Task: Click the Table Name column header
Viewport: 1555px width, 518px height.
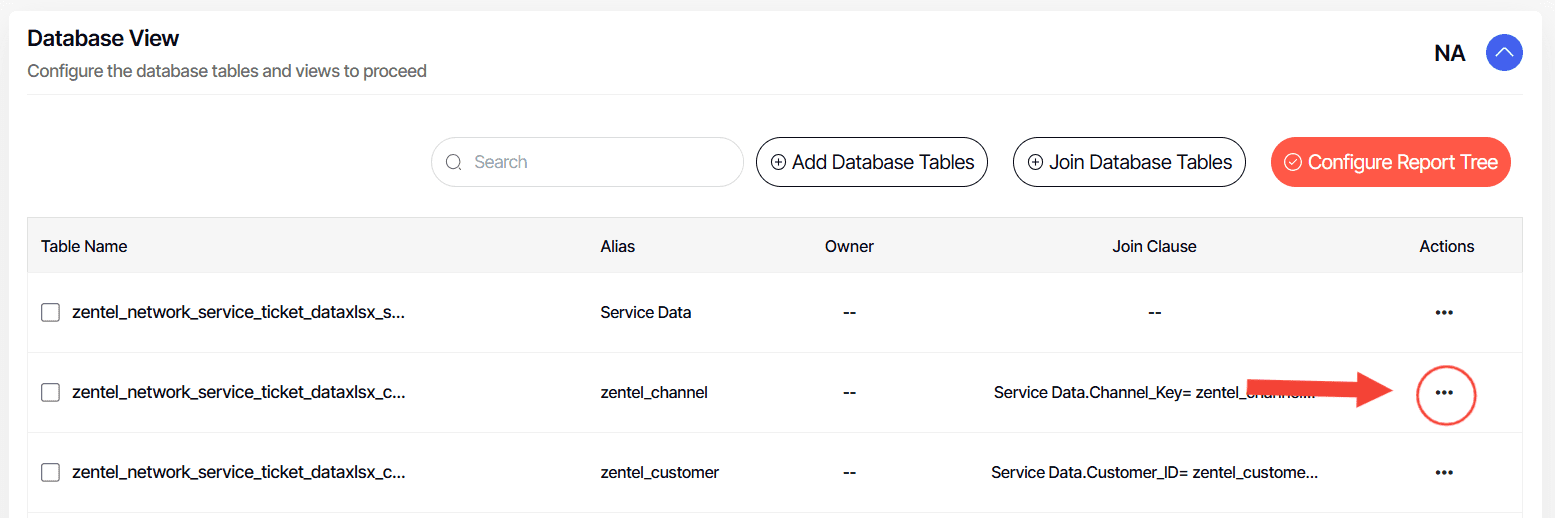Action: tap(84, 246)
